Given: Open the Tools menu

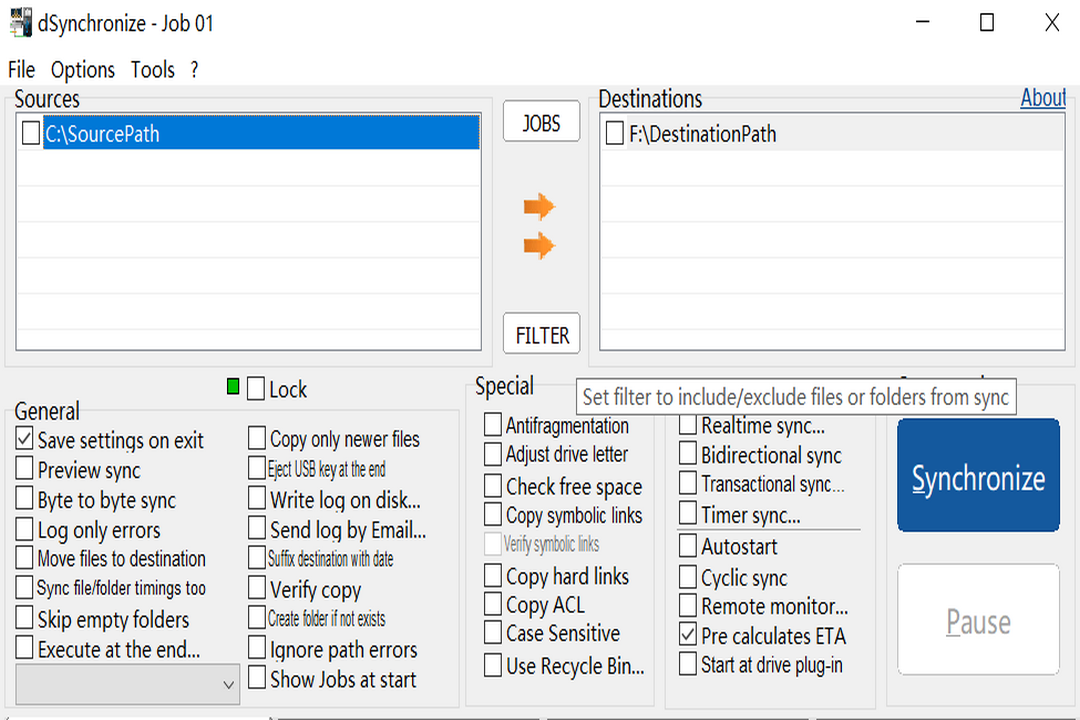Looking at the screenshot, I should click(x=152, y=70).
